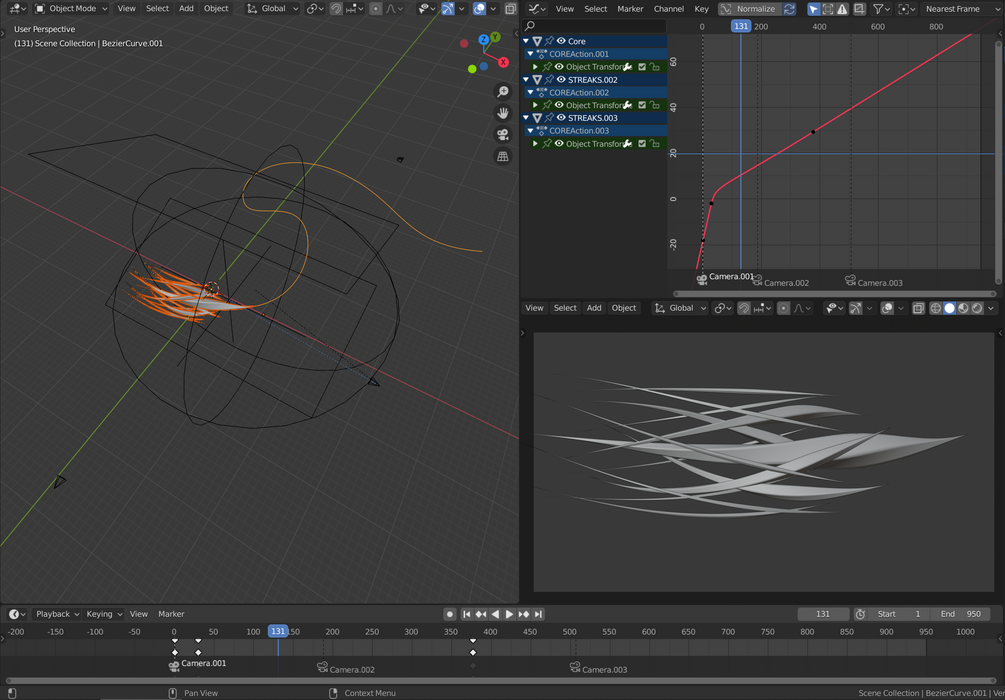Click the green Y axis gizmo ball

coord(495,37)
